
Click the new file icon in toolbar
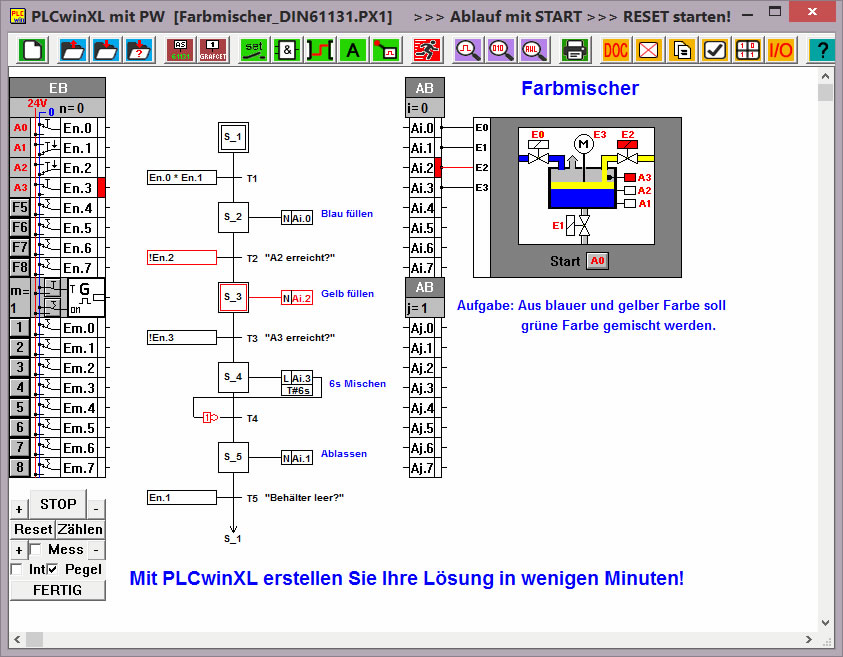pos(33,50)
